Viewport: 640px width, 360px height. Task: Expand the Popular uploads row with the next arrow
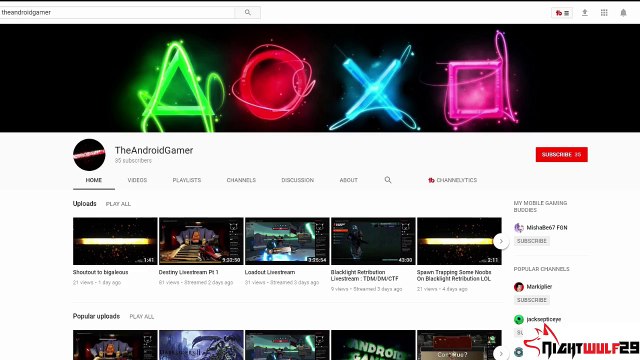pyautogui.click(x=501, y=353)
